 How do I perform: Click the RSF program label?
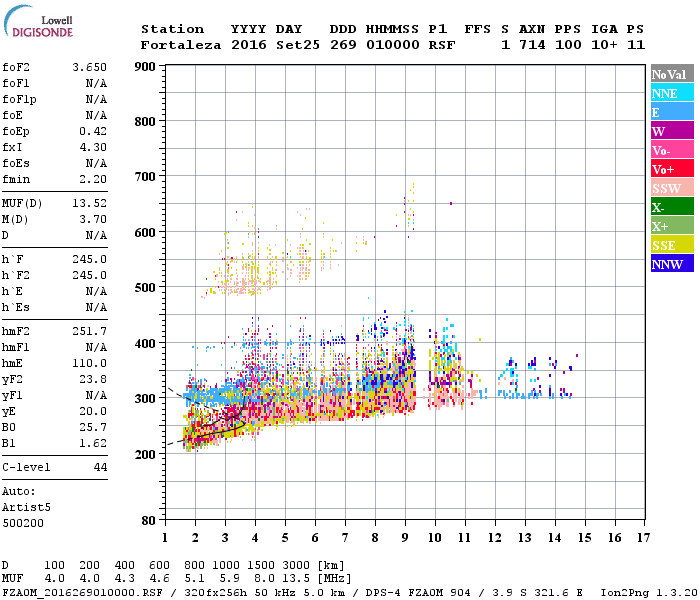click(442, 45)
